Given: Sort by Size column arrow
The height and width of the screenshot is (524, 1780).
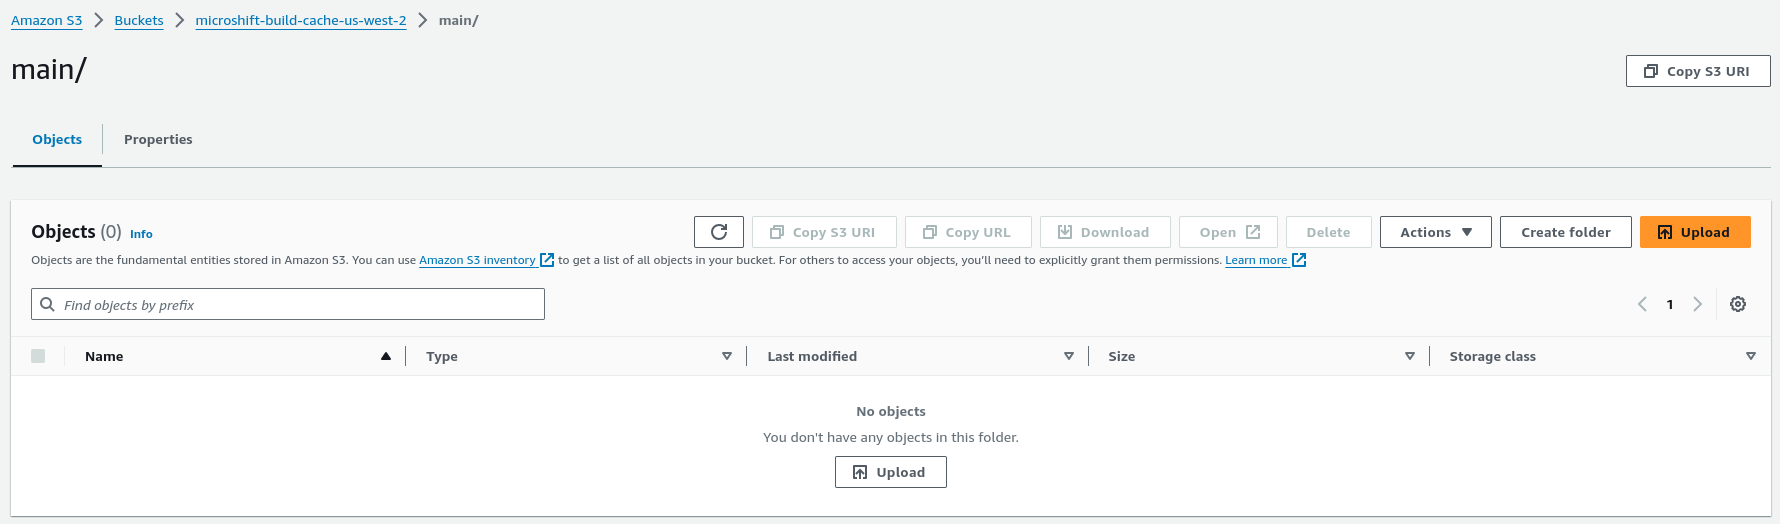Looking at the screenshot, I should (1410, 356).
